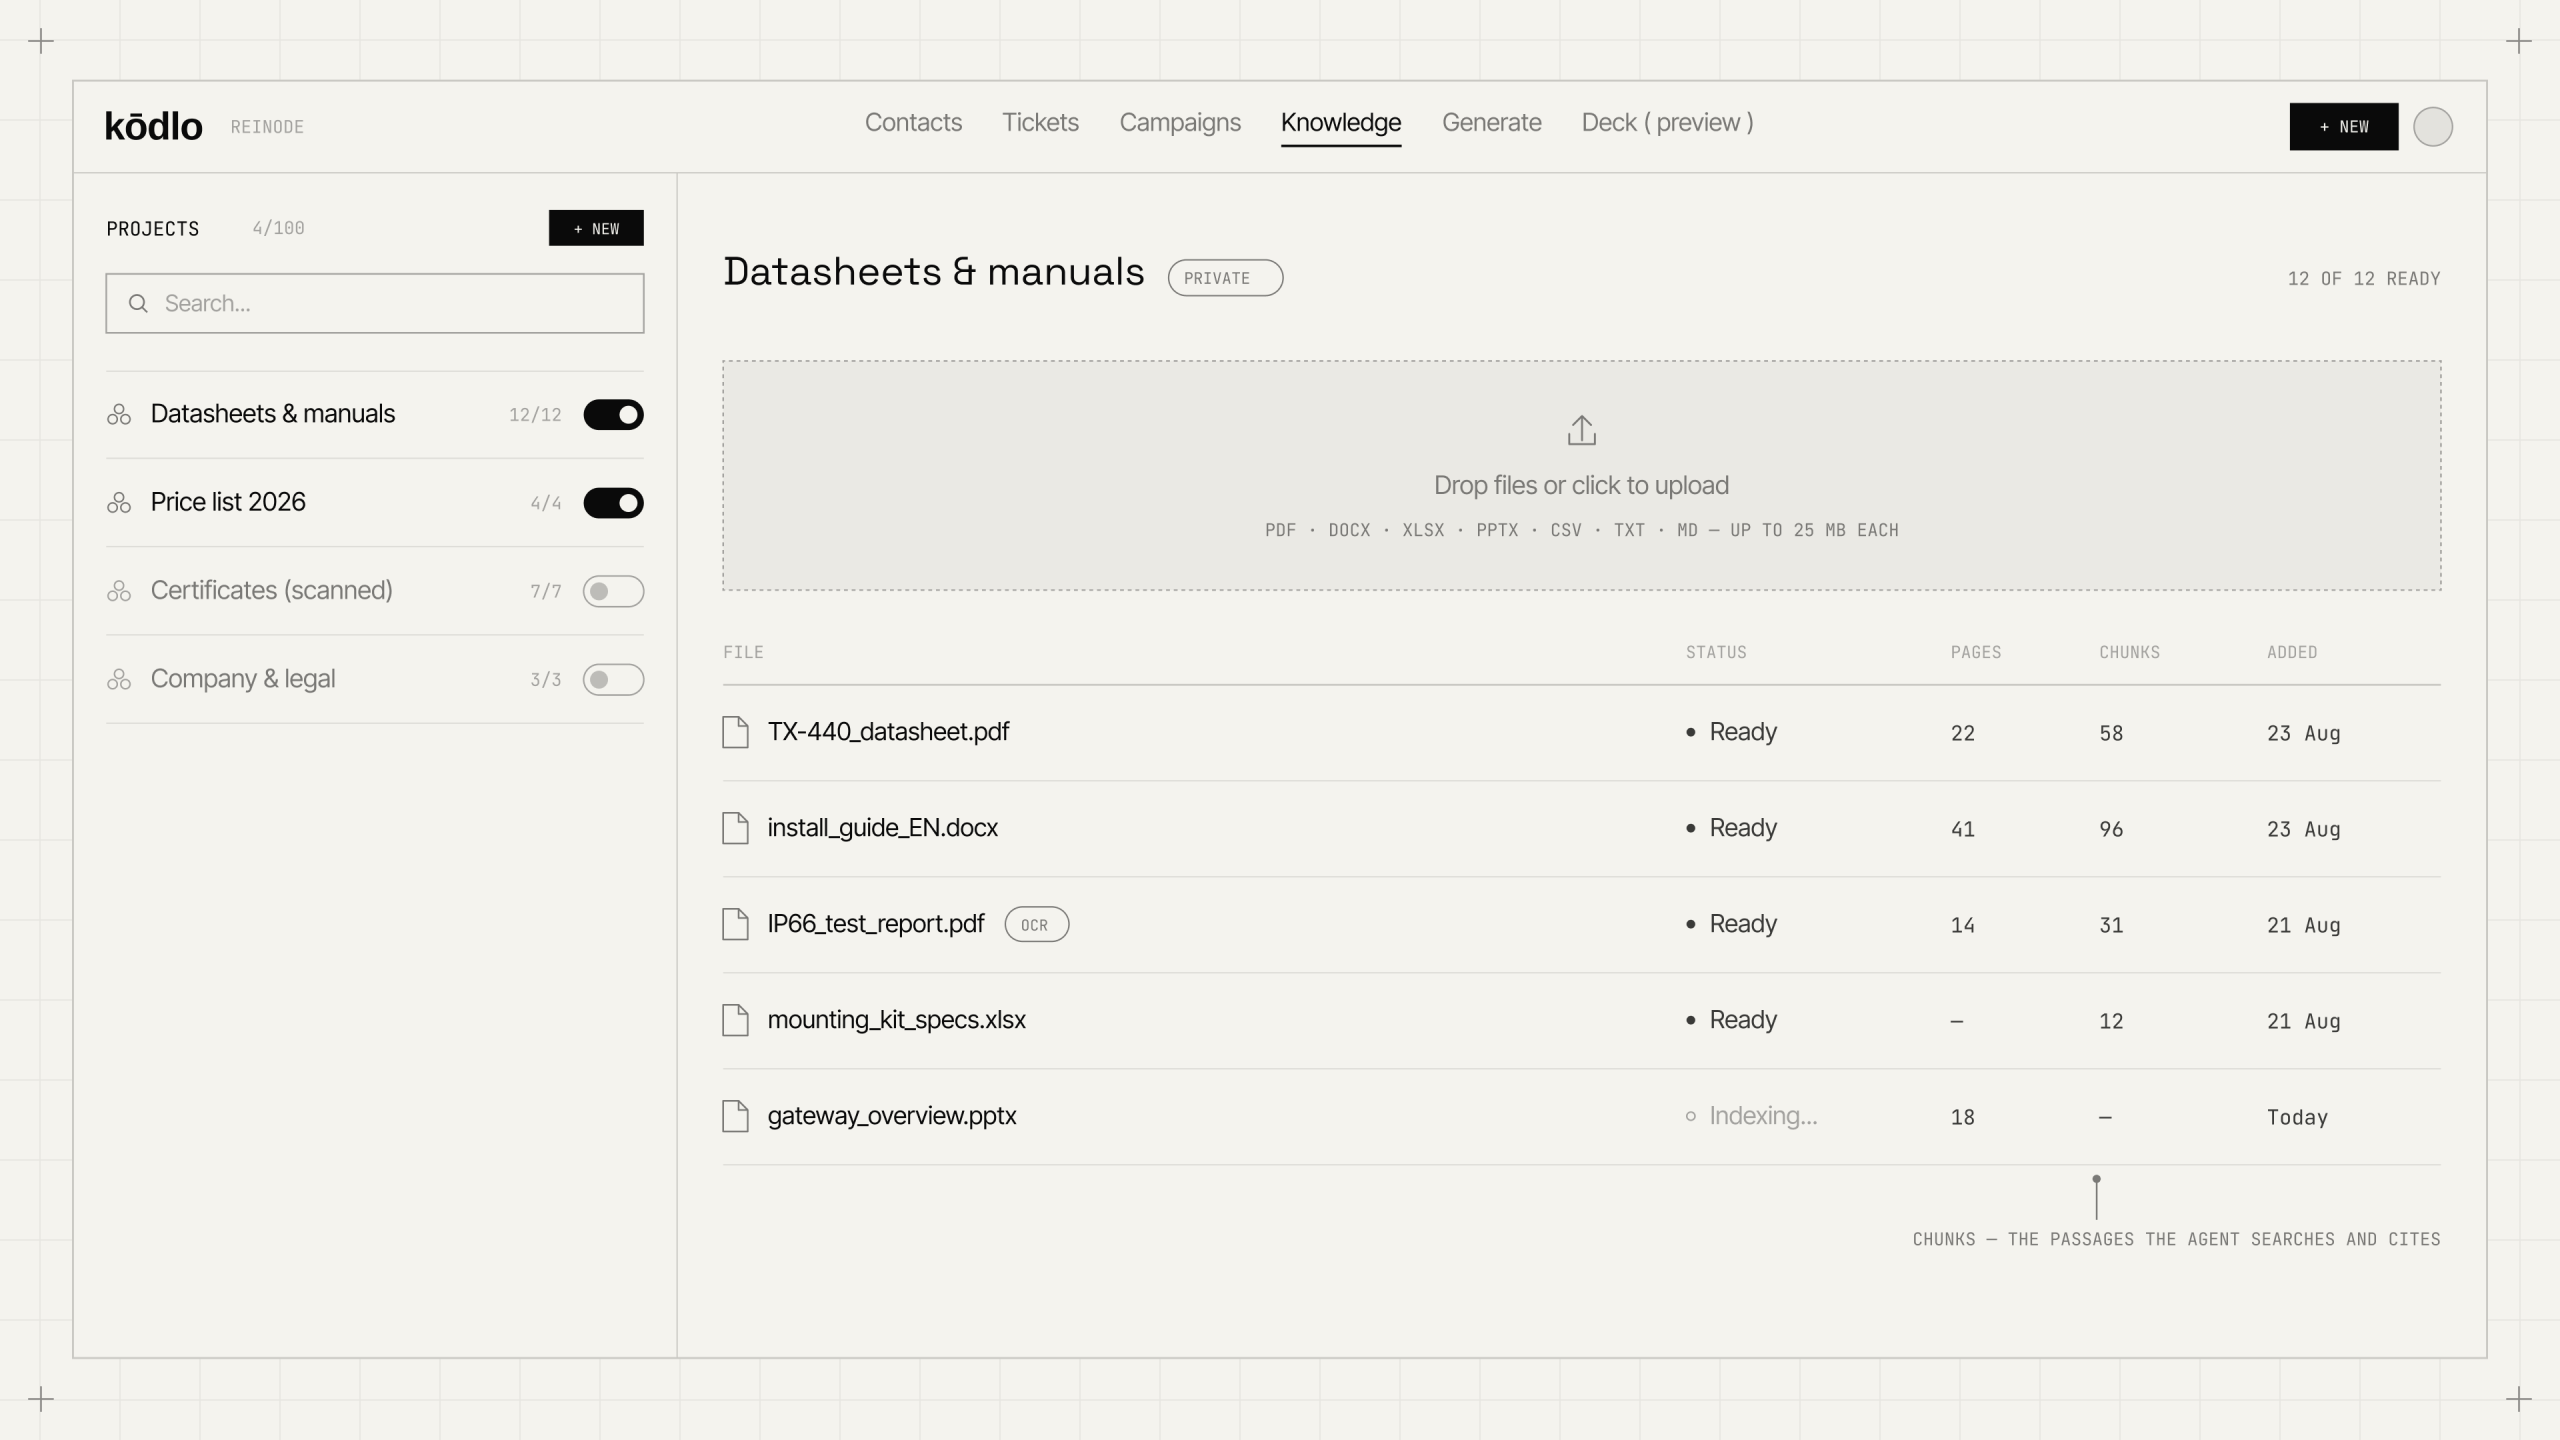Enable the Certificates (scanned) toggle
This screenshot has height=1440, width=2560.
tap(613, 591)
